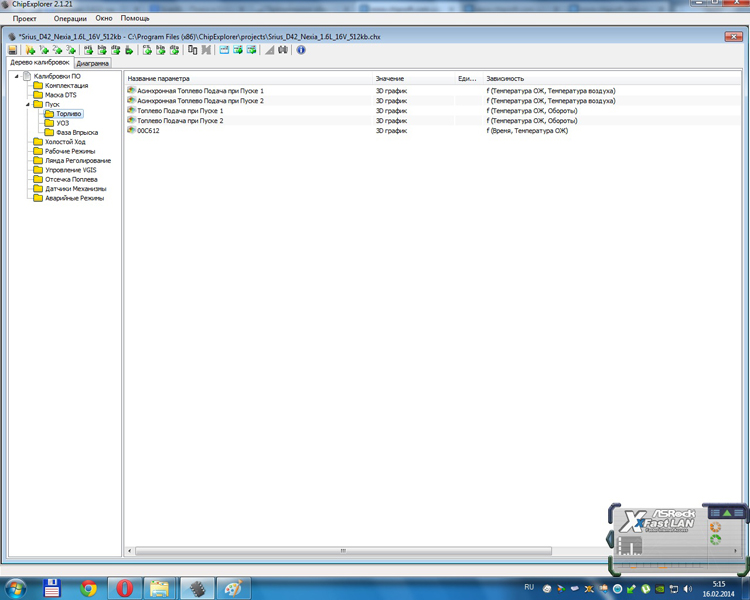Open the Помощь menu
This screenshot has height=600, width=750.
(x=135, y=18)
